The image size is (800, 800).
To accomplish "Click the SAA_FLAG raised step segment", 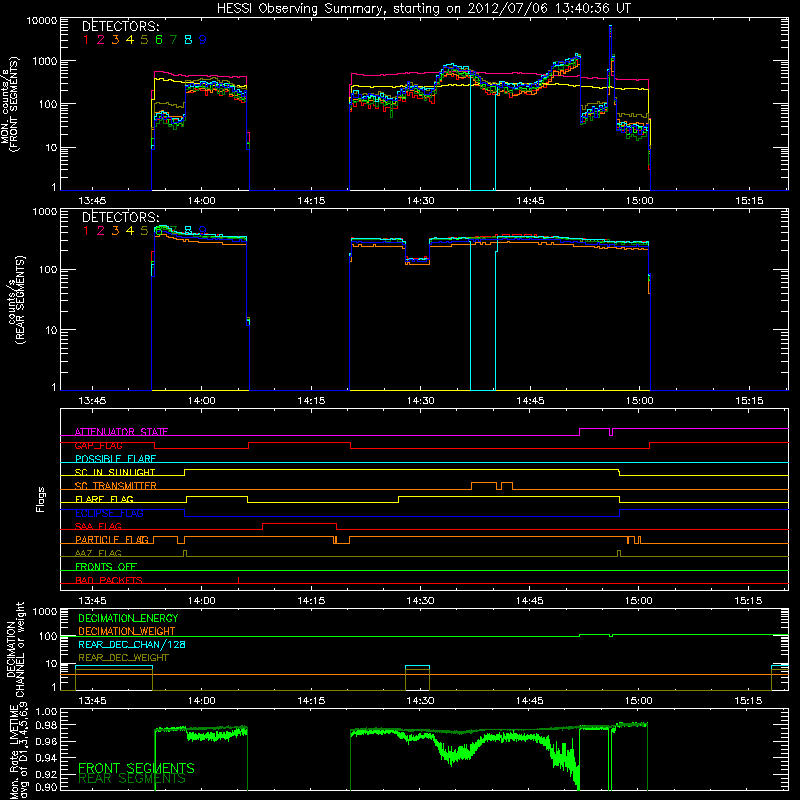I will 299,524.
